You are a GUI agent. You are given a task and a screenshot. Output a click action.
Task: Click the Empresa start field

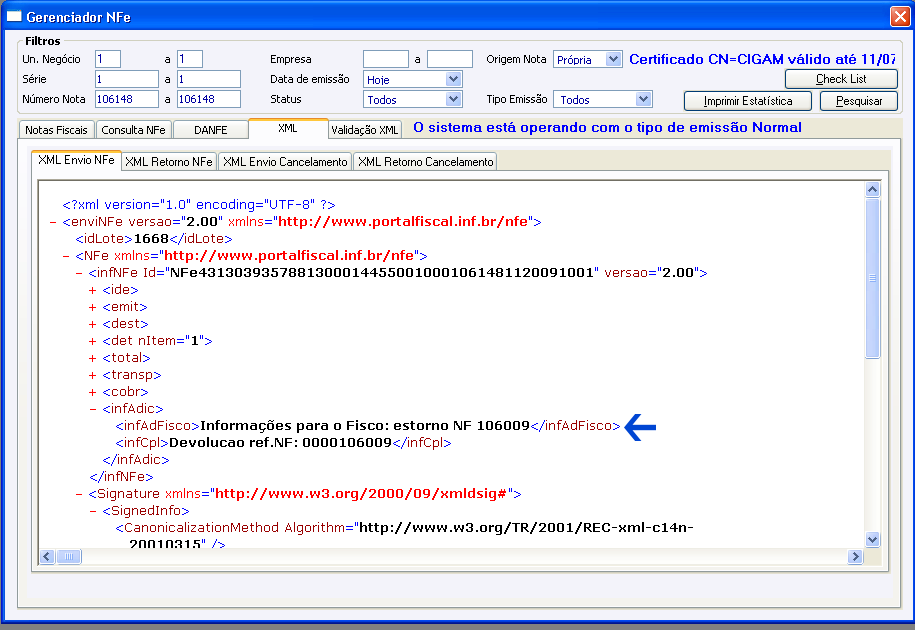click(386, 59)
